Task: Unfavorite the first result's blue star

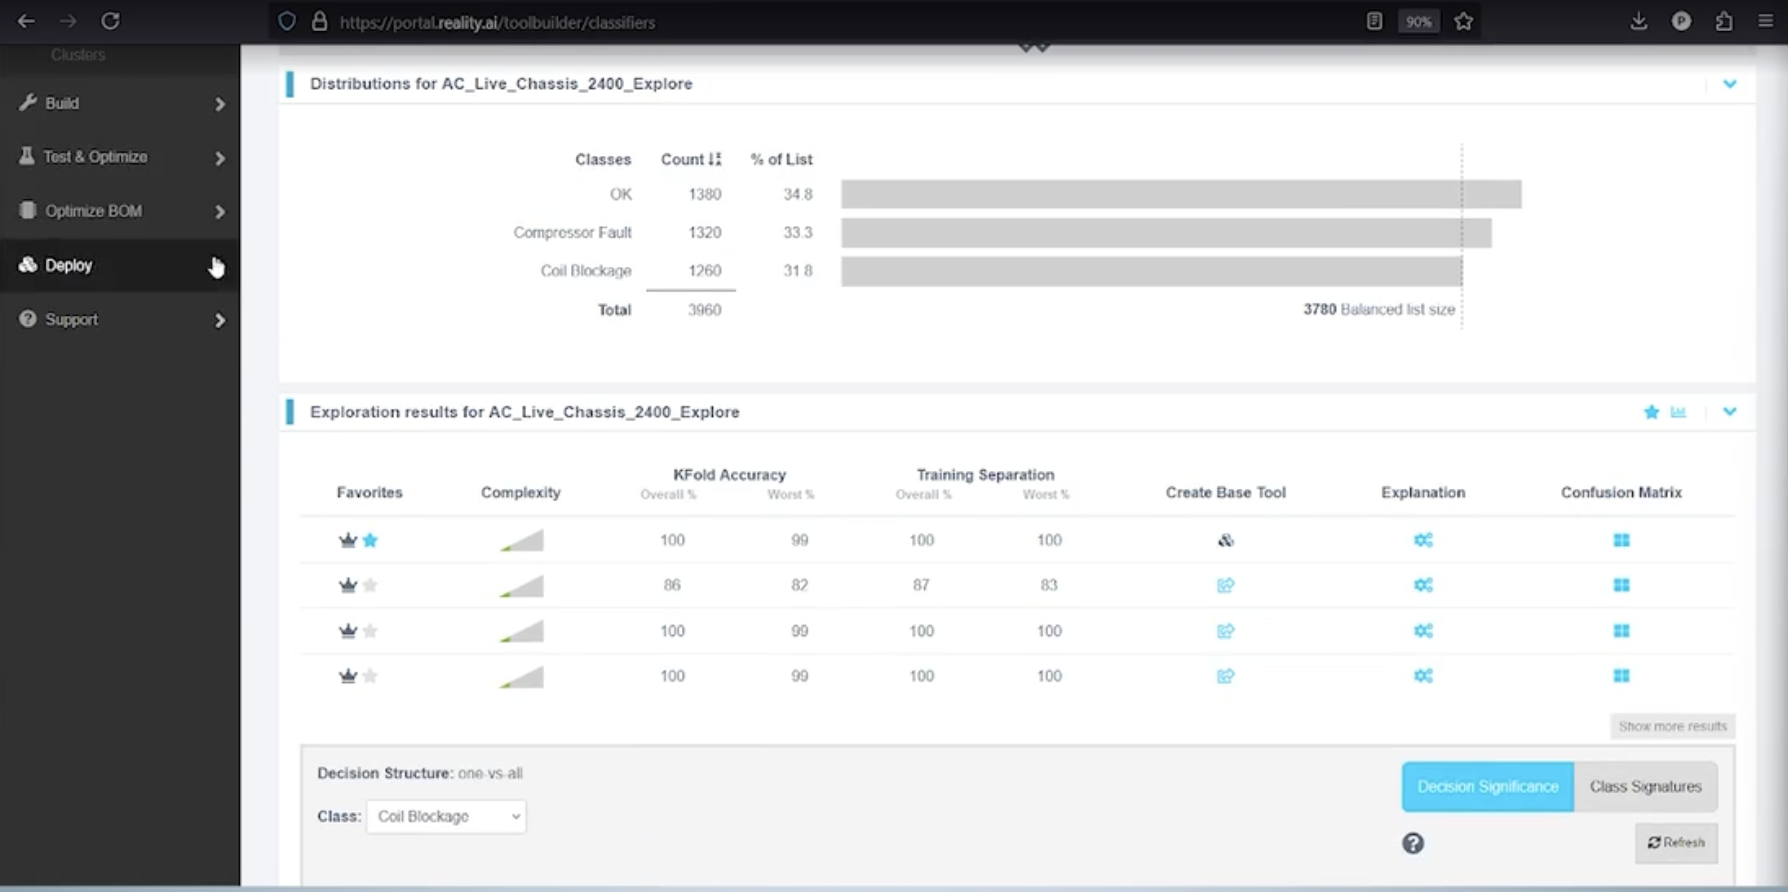Action: tap(371, 540)
